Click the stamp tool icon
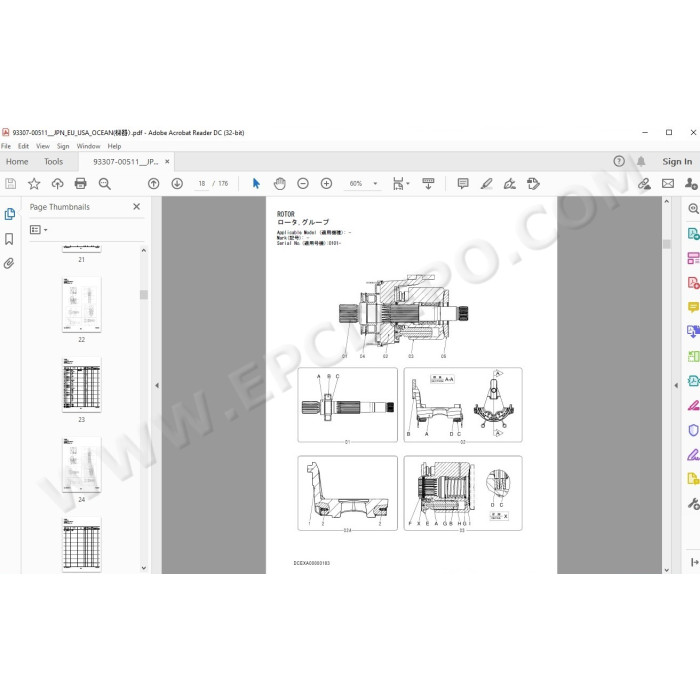 pos(533,183)
